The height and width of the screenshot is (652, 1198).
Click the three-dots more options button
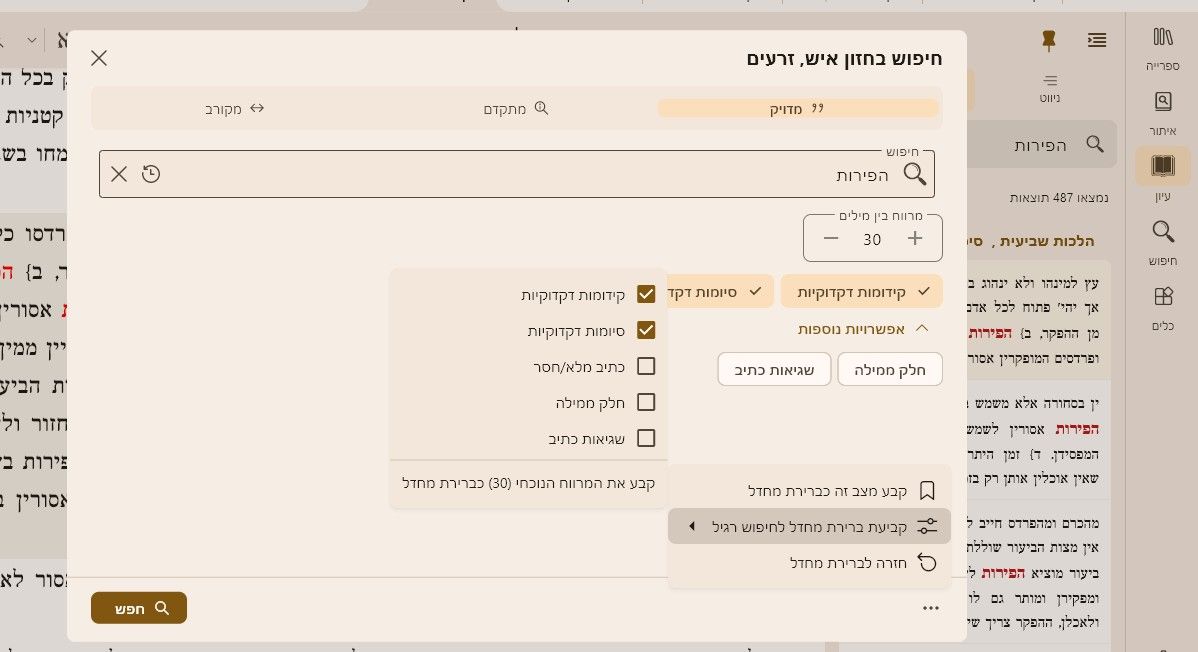(x=930, y=608)
